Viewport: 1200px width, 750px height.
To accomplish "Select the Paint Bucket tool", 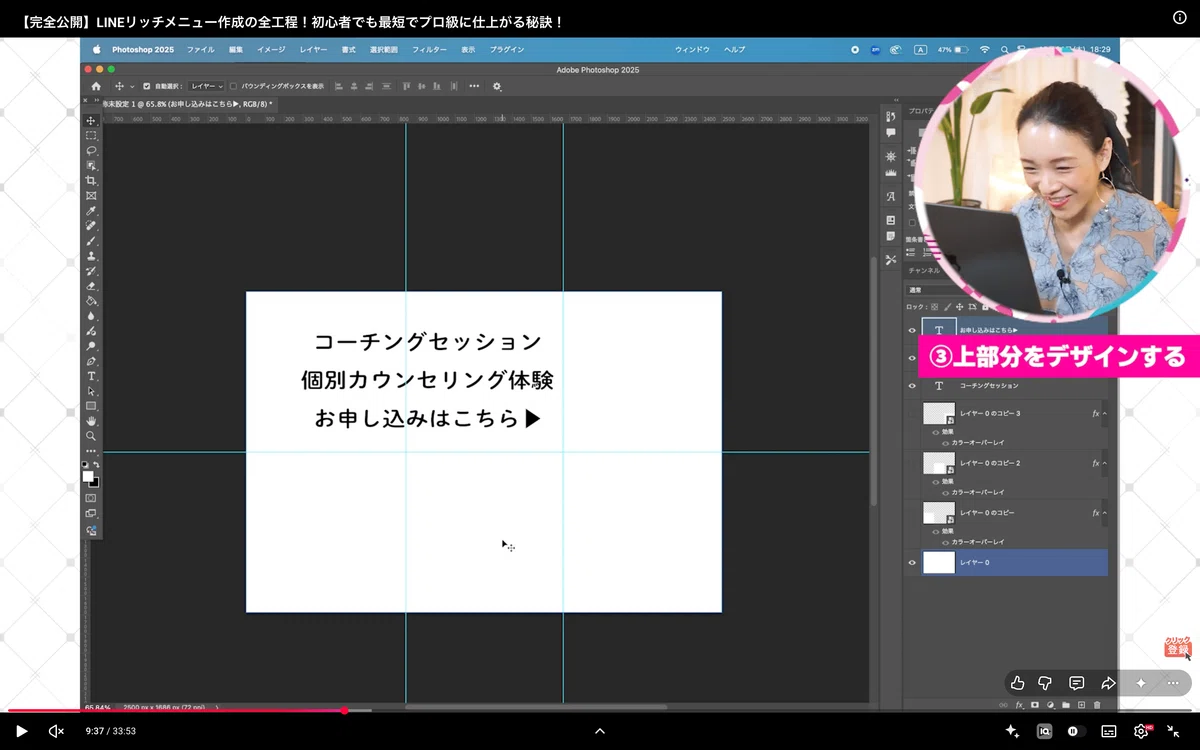I will coord(91,300).
